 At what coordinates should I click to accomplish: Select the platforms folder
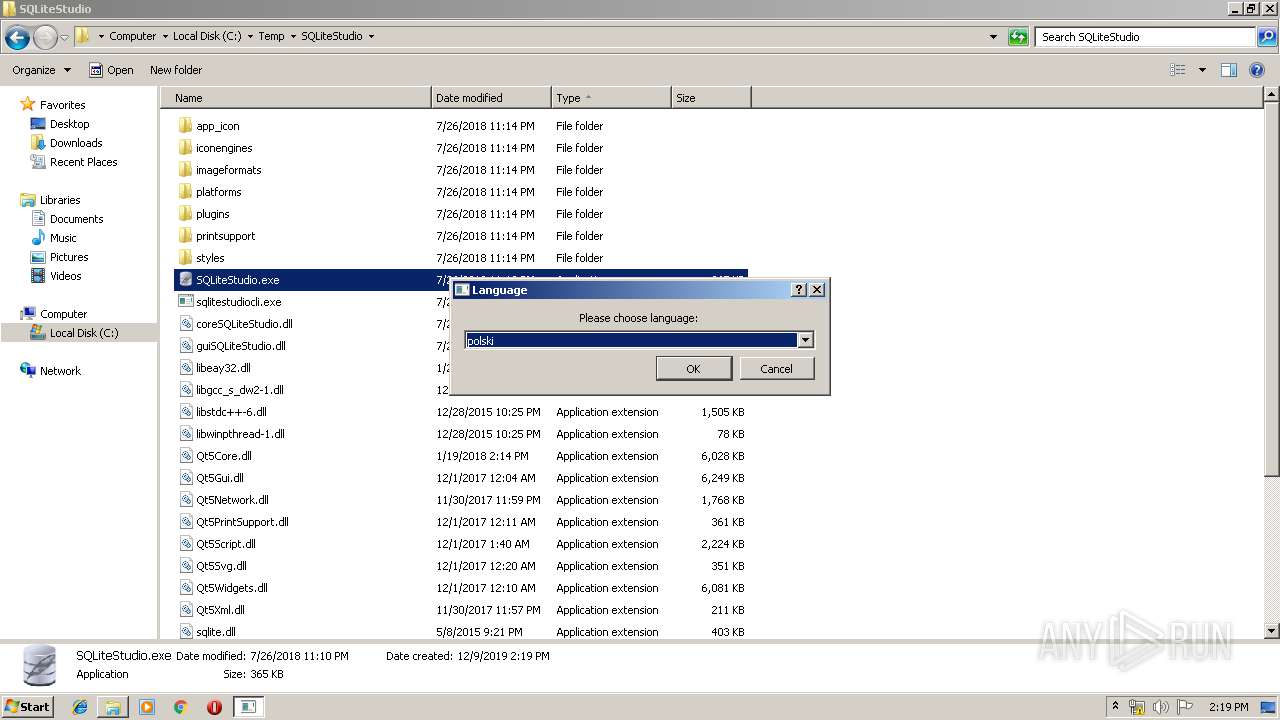(x=218, y=192)
